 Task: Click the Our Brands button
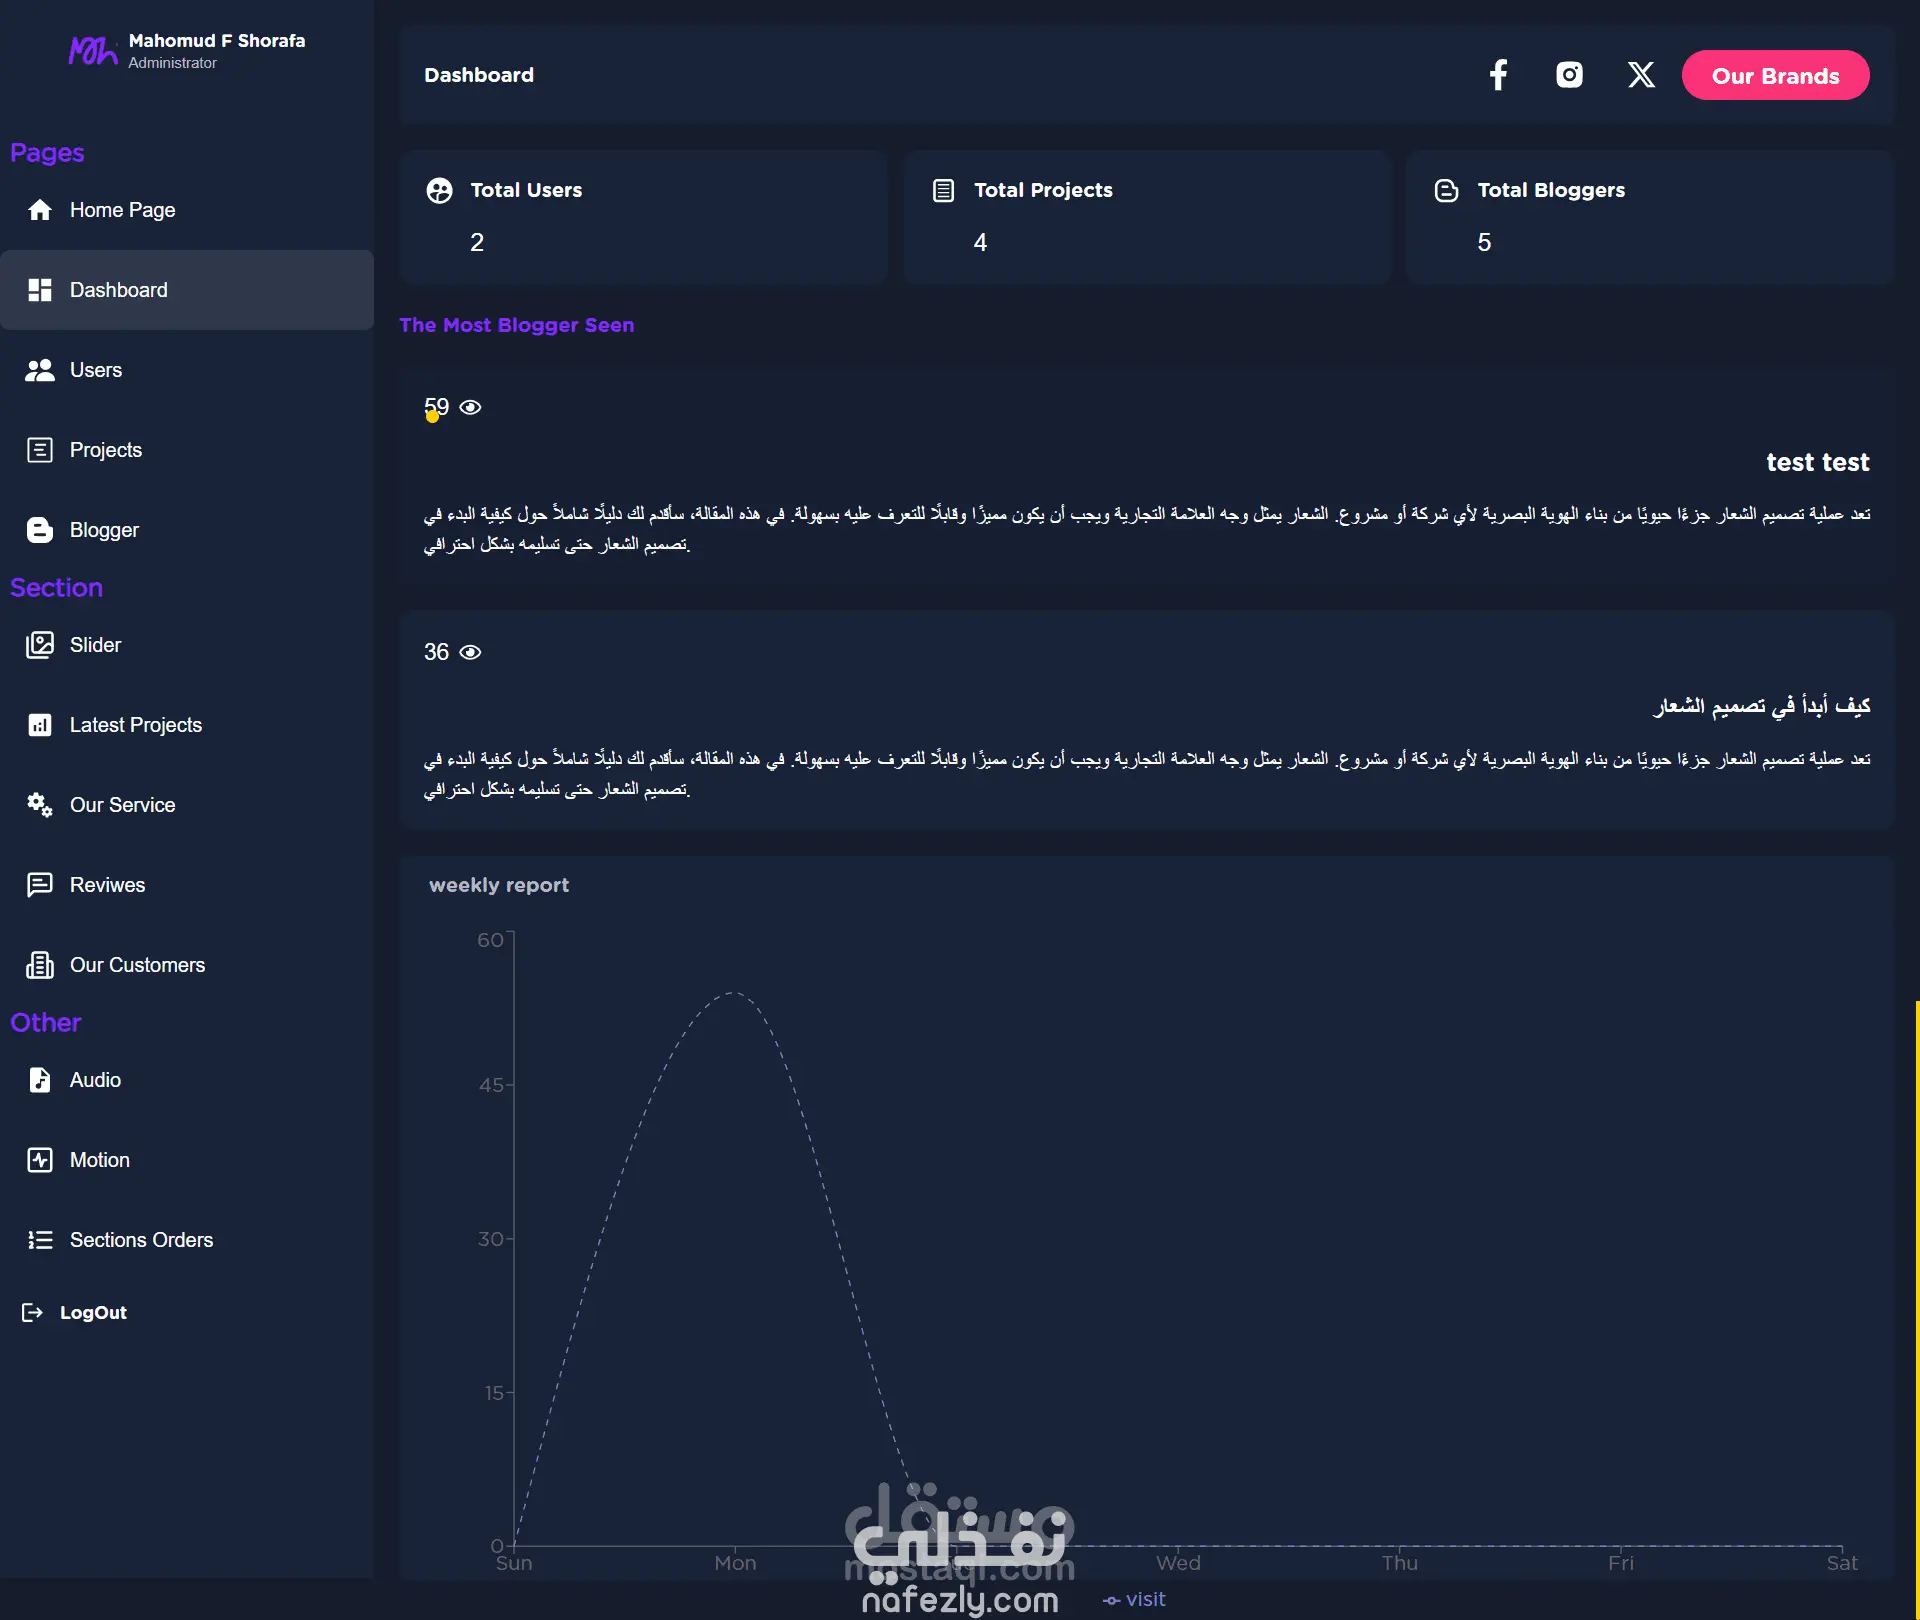(1775, 76)
